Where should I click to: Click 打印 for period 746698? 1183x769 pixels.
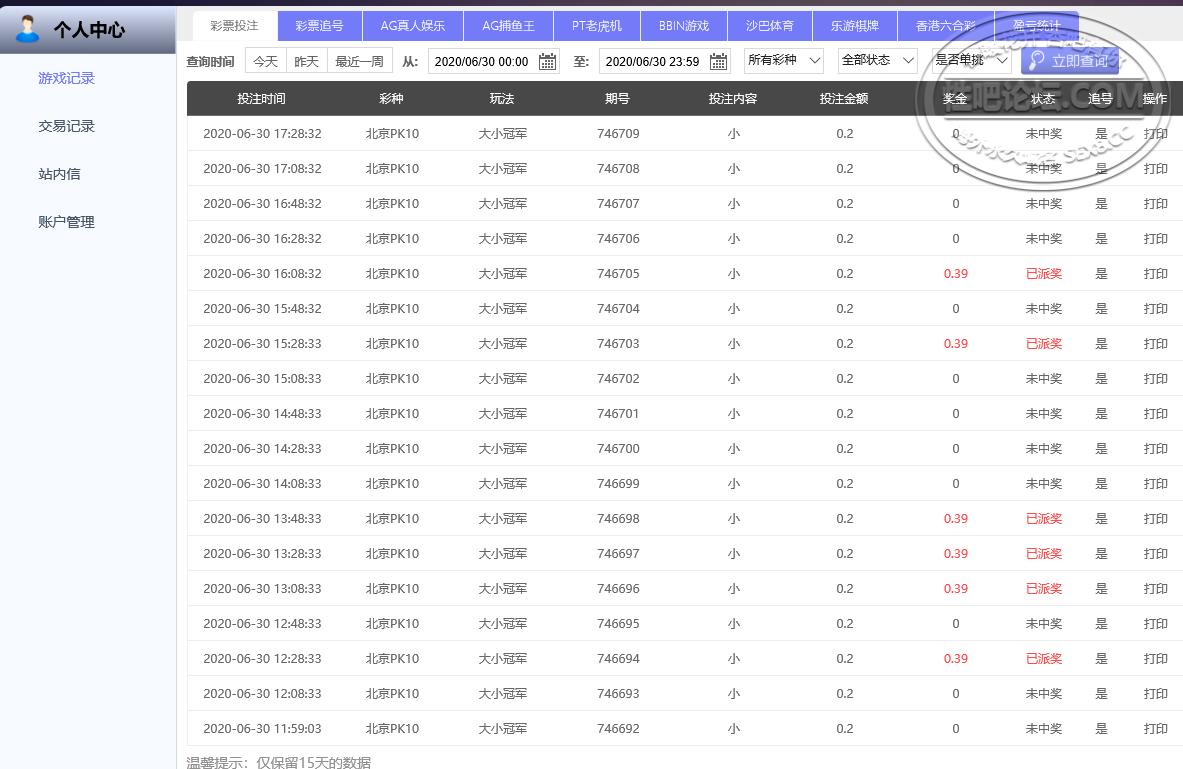click(x=1155, y=518)
